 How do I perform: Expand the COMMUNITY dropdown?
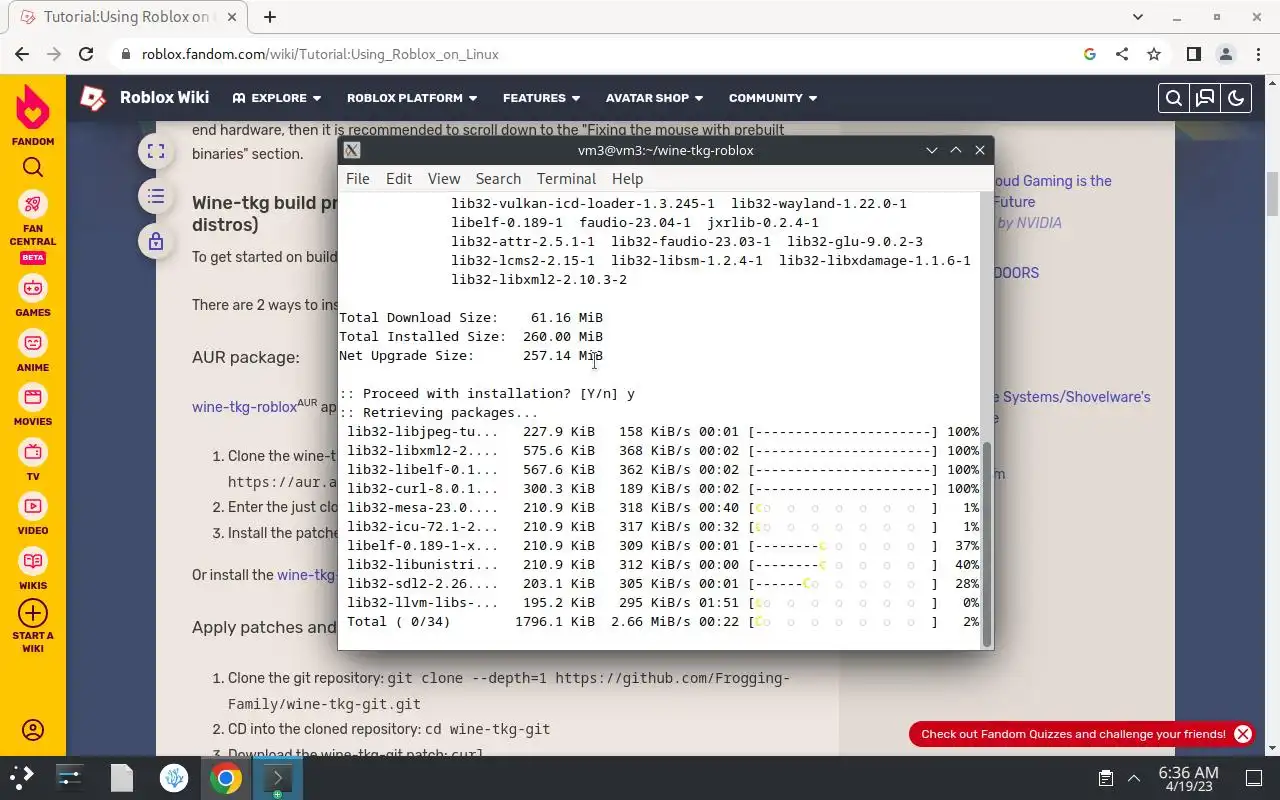click(x=773, y=98)
